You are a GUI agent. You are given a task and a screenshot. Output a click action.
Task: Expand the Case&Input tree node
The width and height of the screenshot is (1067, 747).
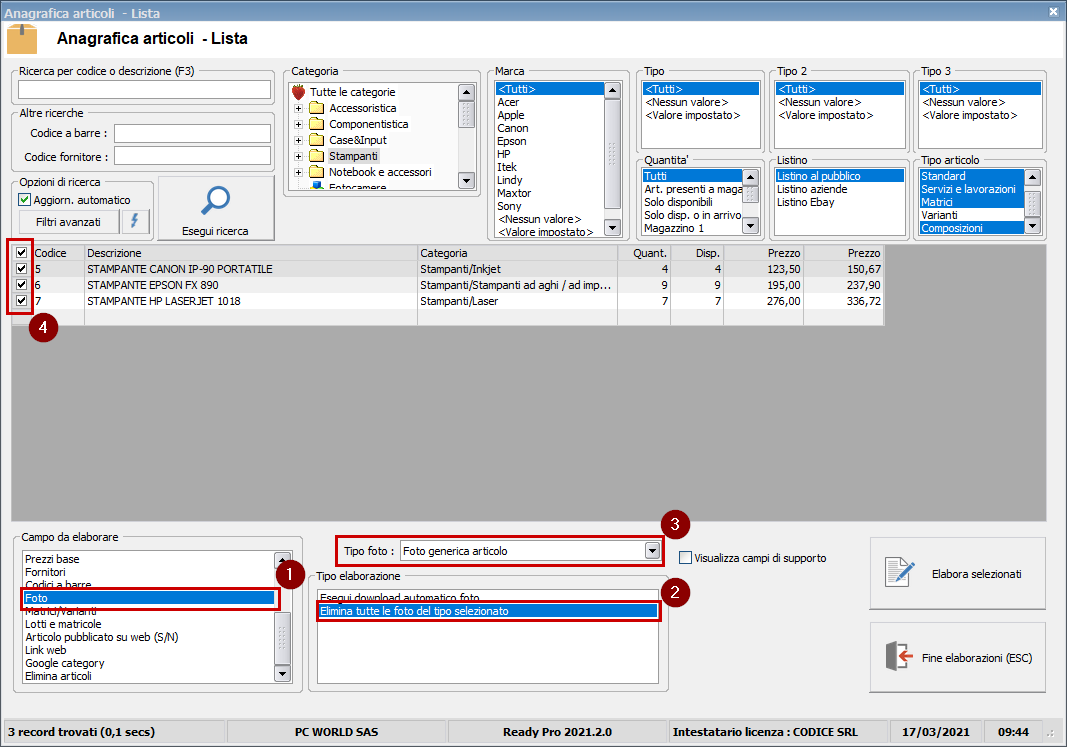click(298, 140)
